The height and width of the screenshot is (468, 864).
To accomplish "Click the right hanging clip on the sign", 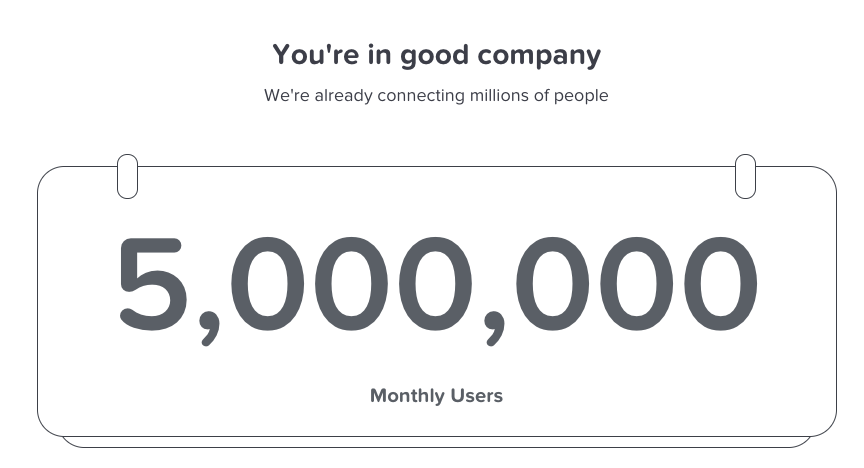I will click(x=745, y=176).
